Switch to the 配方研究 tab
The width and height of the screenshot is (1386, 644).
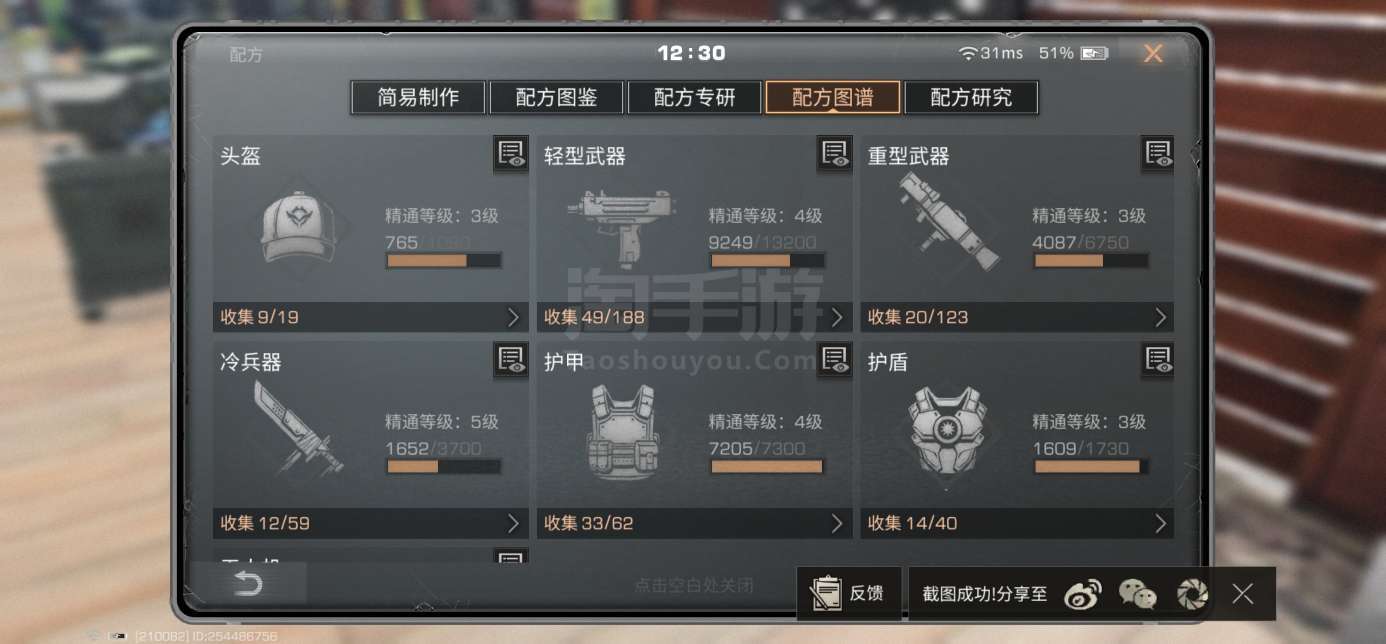coord(971,98)
